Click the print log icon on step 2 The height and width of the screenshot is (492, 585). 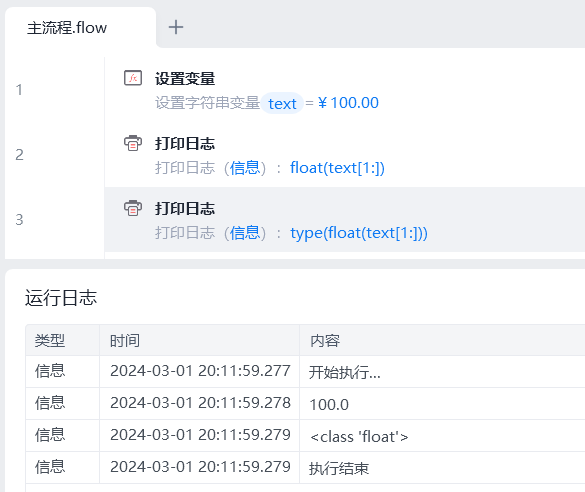pos(133,143)
